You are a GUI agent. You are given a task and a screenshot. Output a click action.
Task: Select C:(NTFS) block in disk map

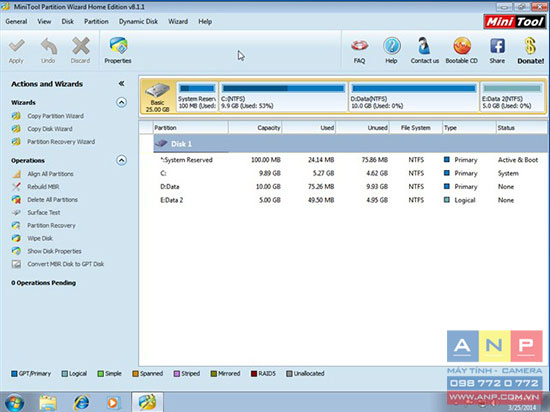point(283,96)
